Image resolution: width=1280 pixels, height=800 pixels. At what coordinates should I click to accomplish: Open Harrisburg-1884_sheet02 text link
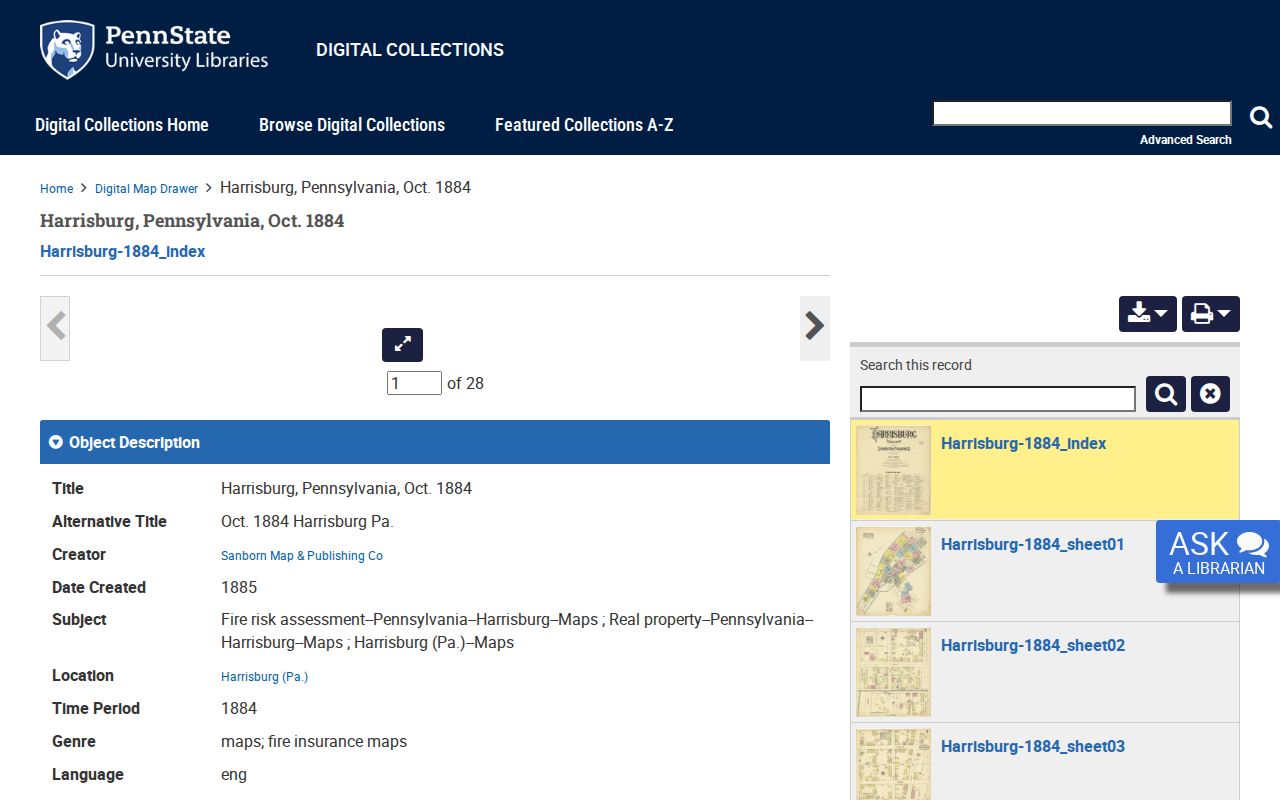click(x=1032, y=646)
